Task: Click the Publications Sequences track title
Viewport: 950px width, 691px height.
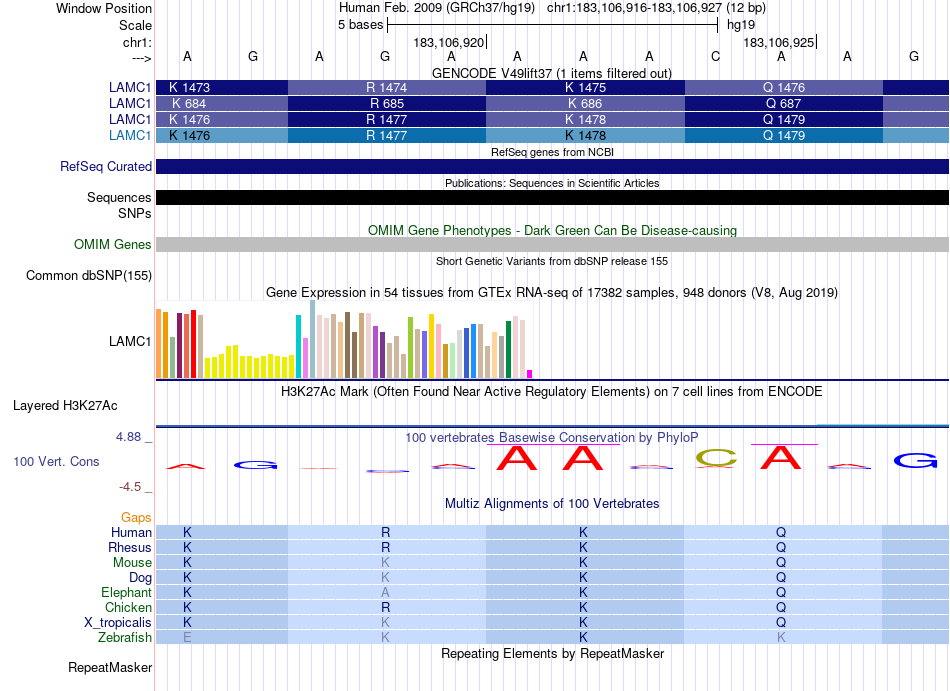Action: point(552,183)
